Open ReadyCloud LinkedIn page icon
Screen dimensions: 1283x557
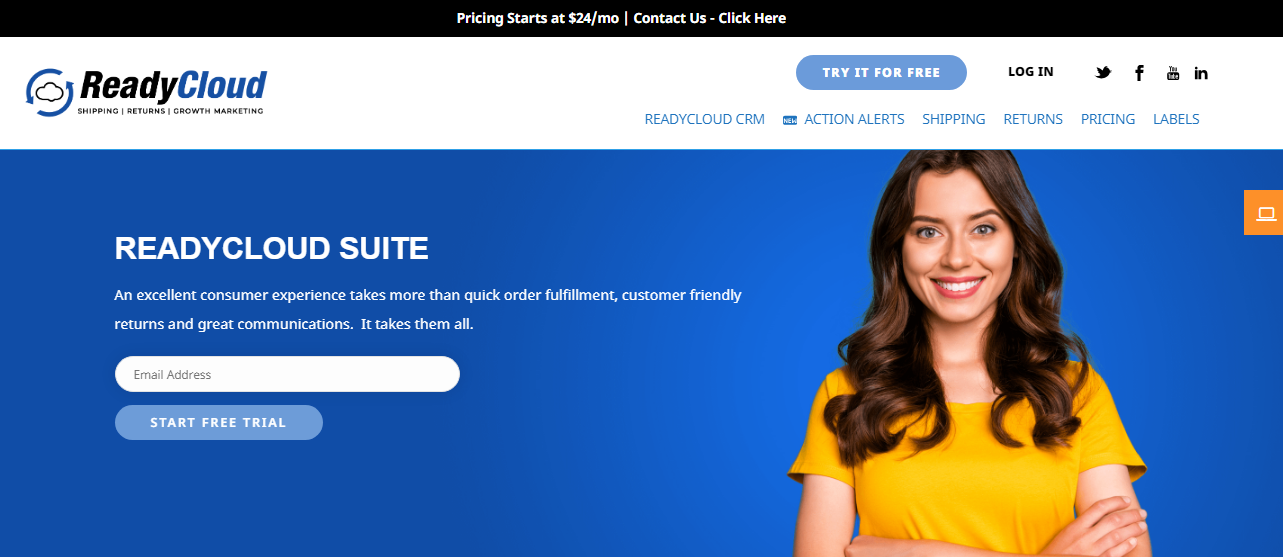[1201, 72]
